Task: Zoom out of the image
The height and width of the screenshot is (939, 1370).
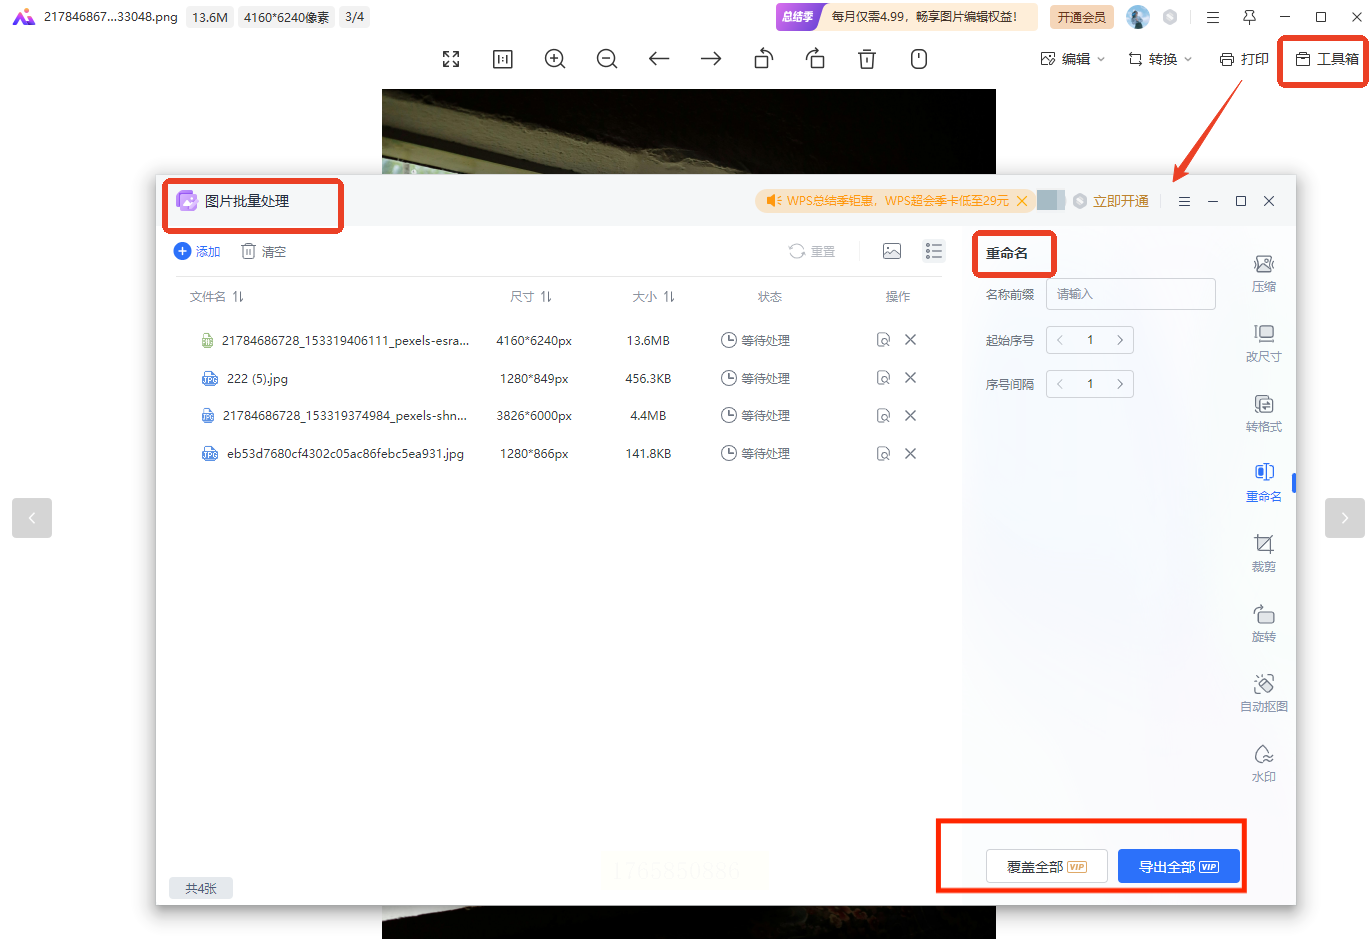Action: 607,59
